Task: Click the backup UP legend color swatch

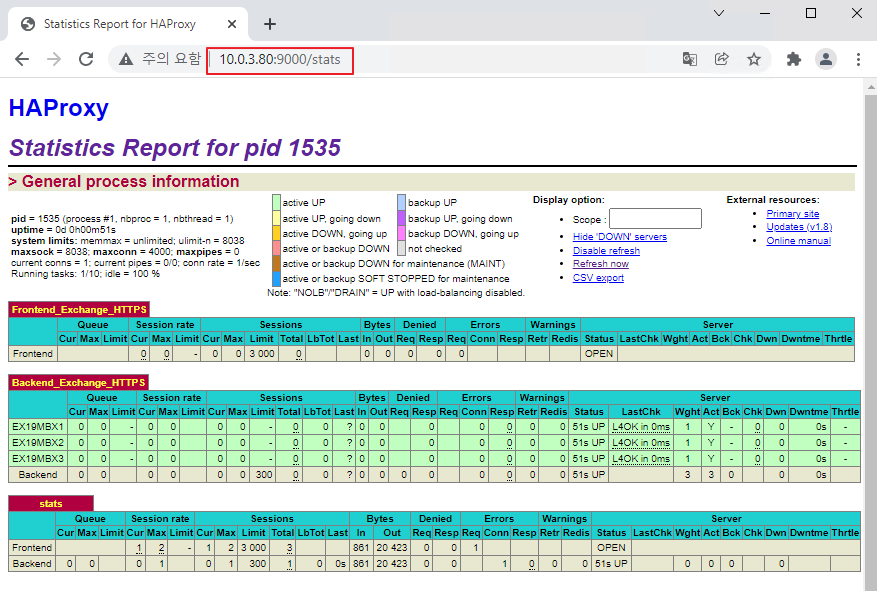Action: [402, 202]
